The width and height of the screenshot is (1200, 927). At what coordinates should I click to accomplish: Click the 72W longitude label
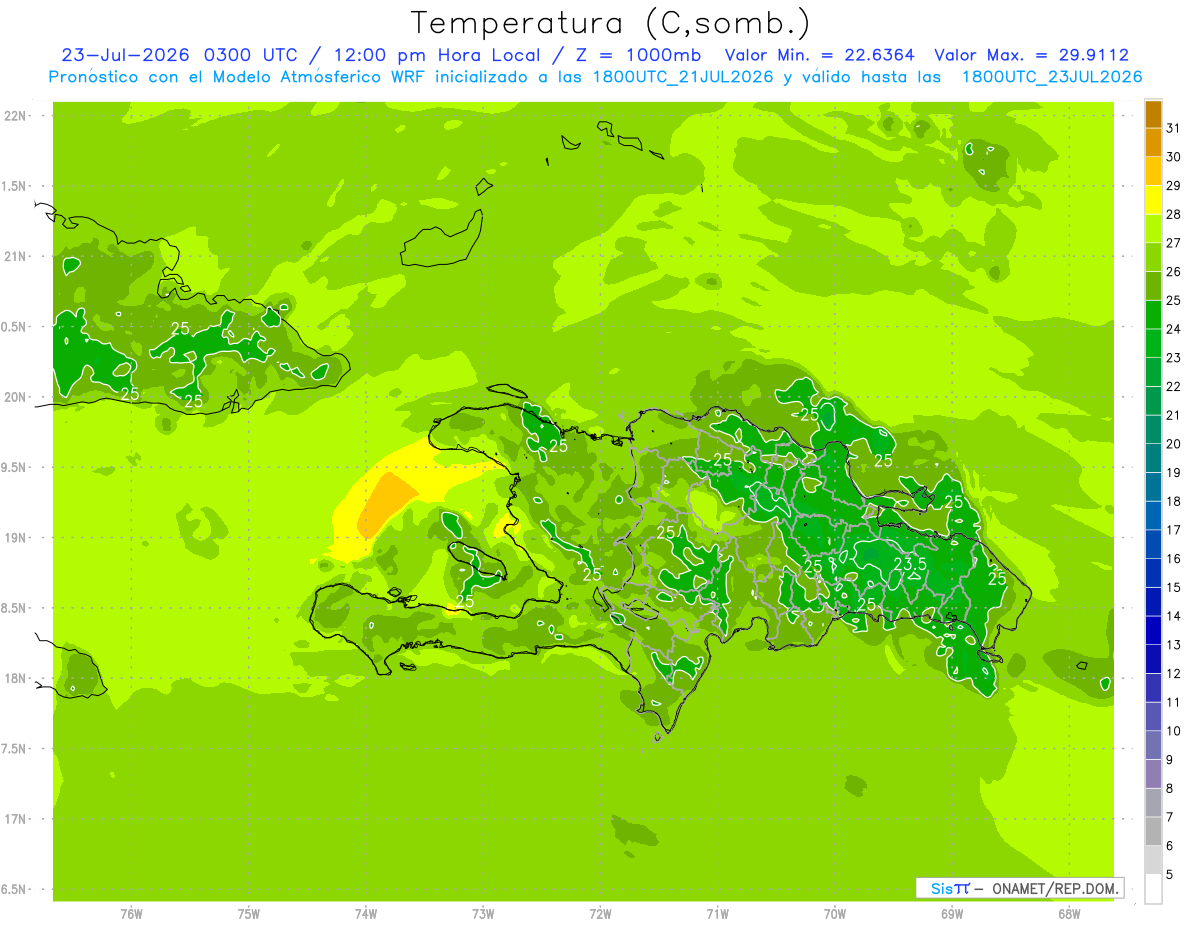pyautogui.click(x=600, y=913)
